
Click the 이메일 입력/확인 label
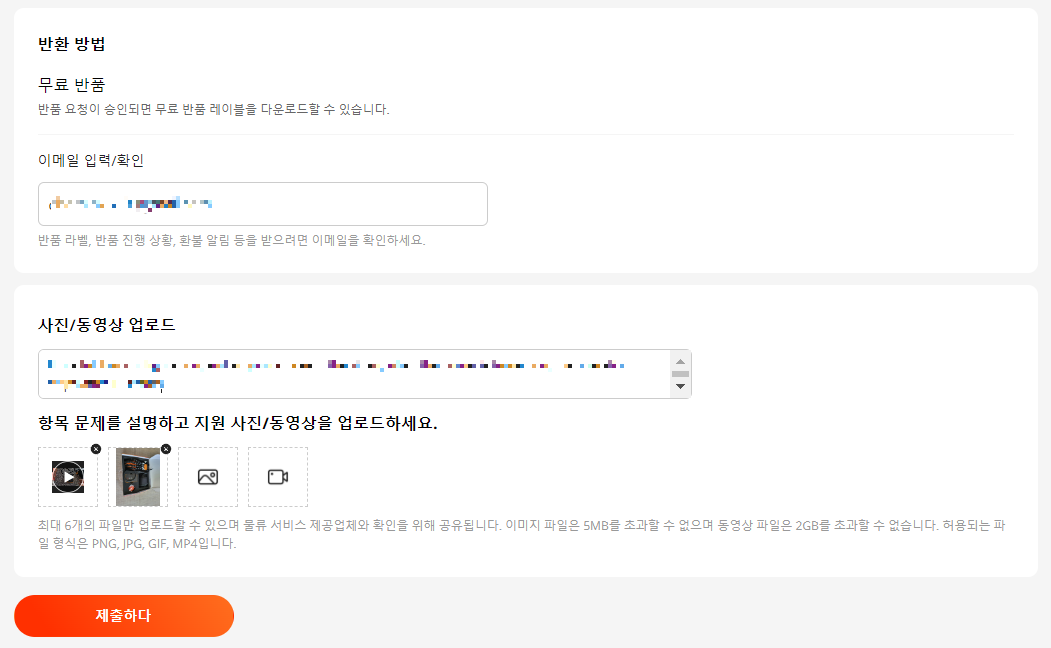click(x=91, y=160)
